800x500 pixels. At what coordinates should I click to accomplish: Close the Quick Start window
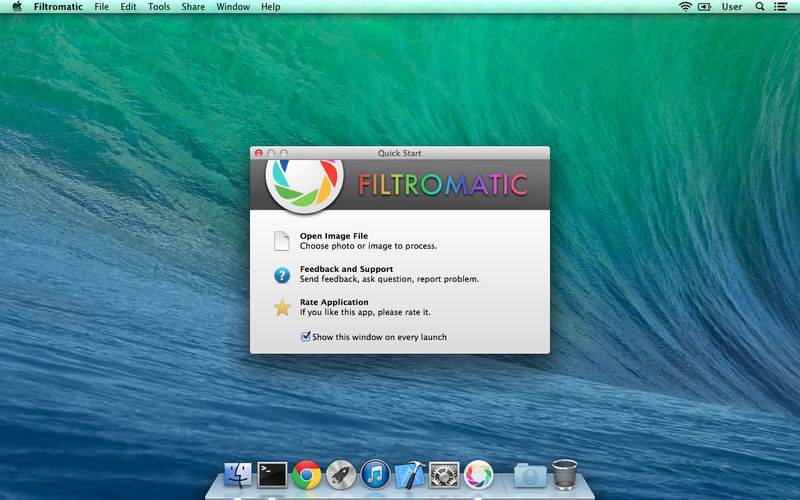pos(259,153)
